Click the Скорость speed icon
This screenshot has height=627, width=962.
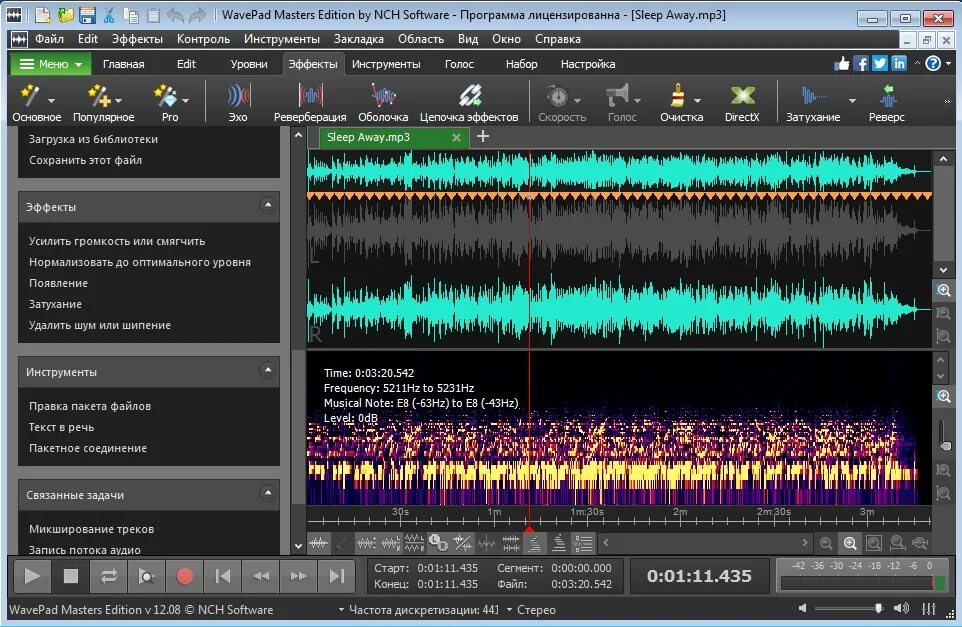click(x=558, y=96)
